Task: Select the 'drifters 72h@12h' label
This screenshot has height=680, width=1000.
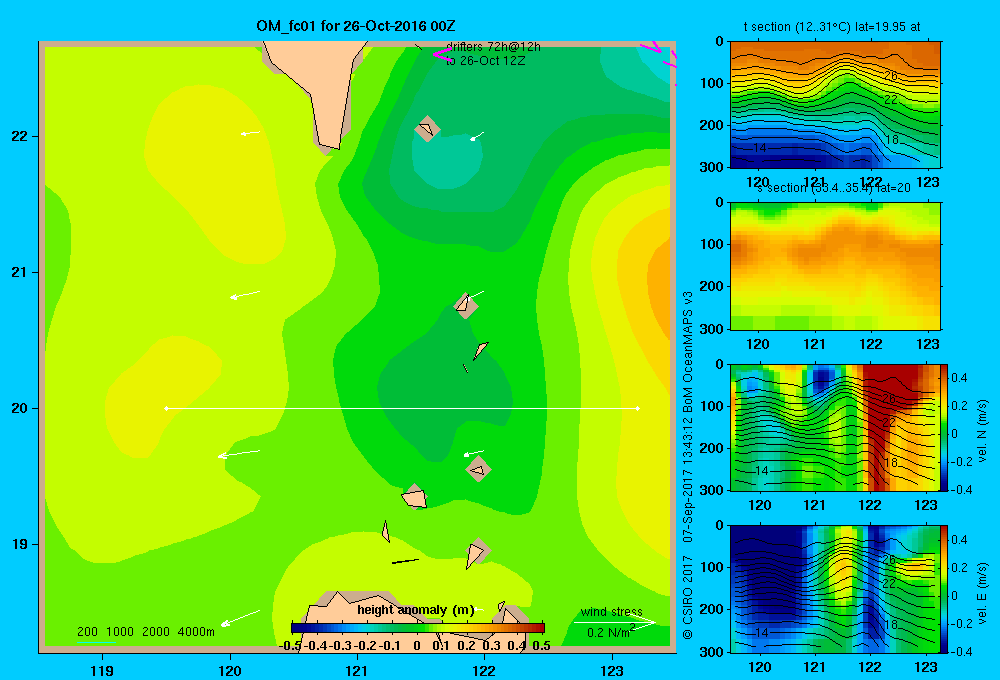Action: (x=493, y=47)
